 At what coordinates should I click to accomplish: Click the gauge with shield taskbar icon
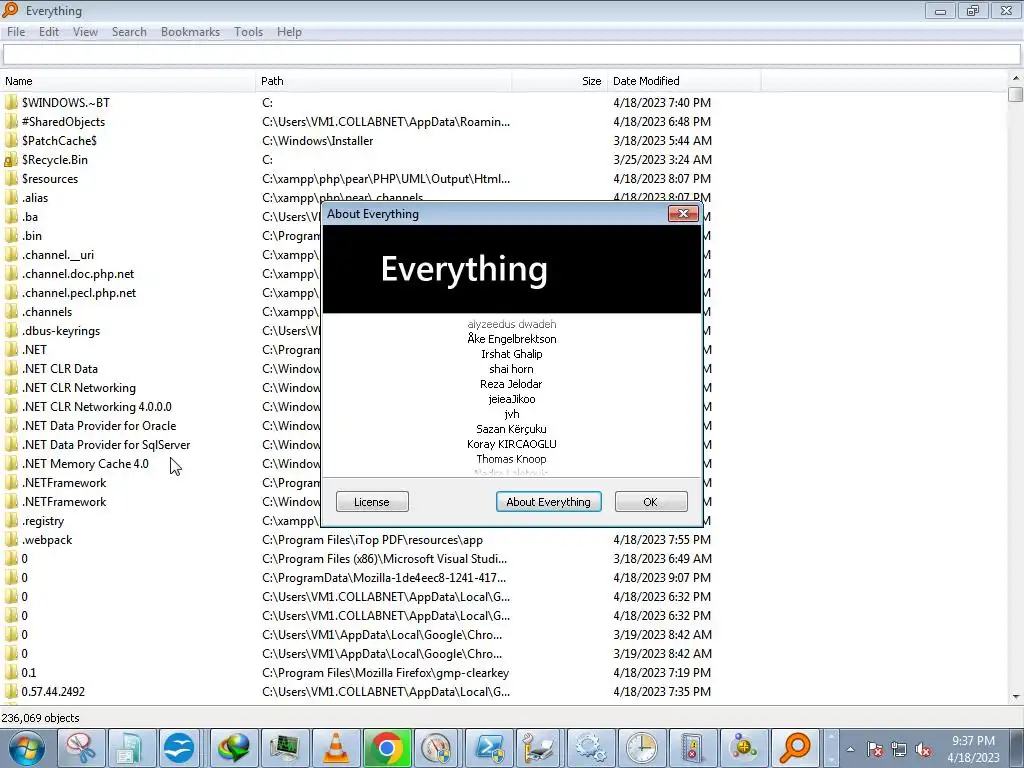(438, 748)
